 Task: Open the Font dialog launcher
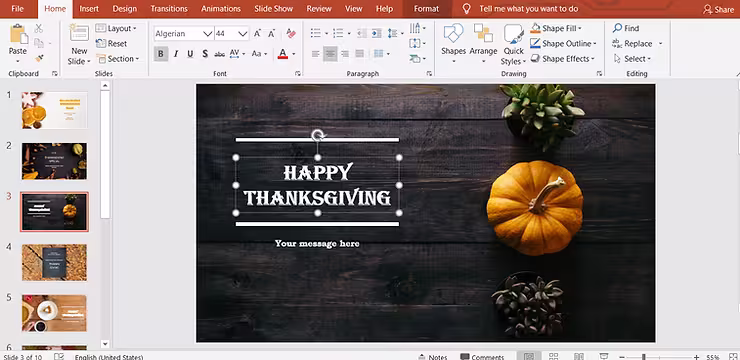click(298, 74)
